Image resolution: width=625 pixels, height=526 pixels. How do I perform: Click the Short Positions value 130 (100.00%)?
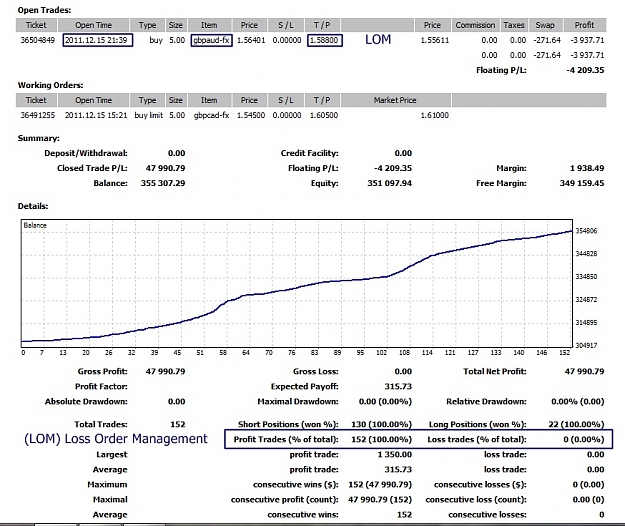(381, 424)
